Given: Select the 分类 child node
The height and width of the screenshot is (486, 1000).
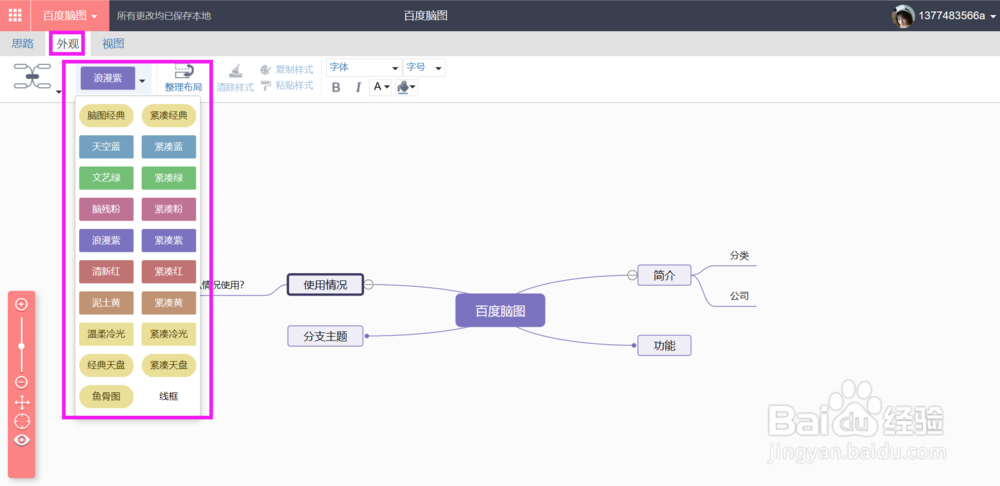Looking at the screenshot, I should [739, 256].
